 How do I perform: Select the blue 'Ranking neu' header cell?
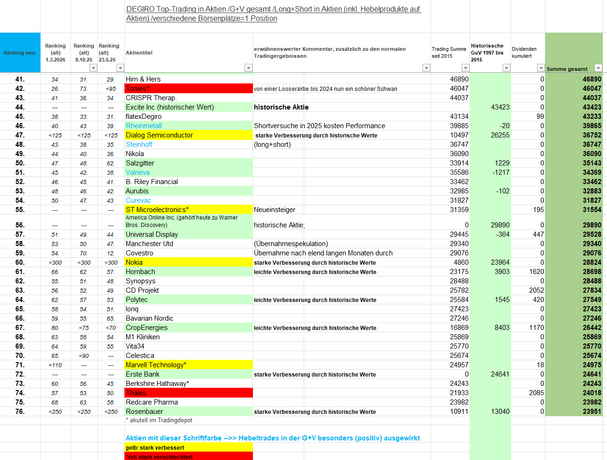point(20,53)
